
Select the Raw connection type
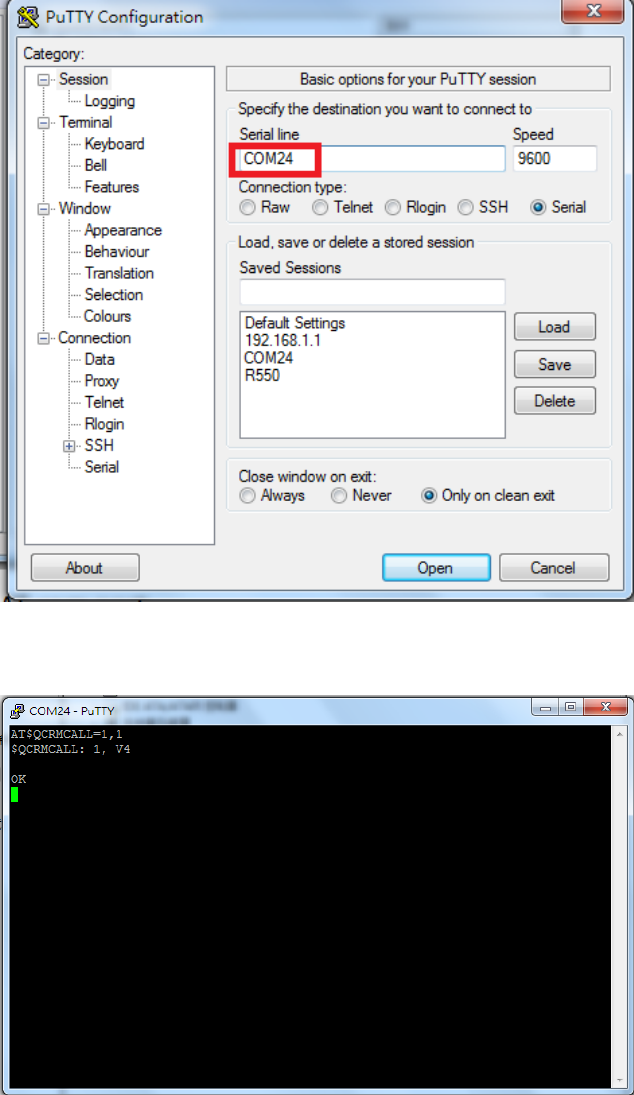247,207
